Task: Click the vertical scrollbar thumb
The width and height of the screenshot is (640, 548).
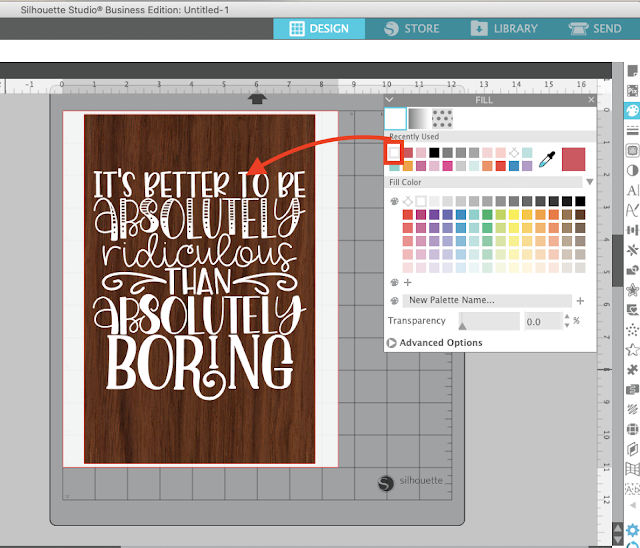Action: click(617, 260)
